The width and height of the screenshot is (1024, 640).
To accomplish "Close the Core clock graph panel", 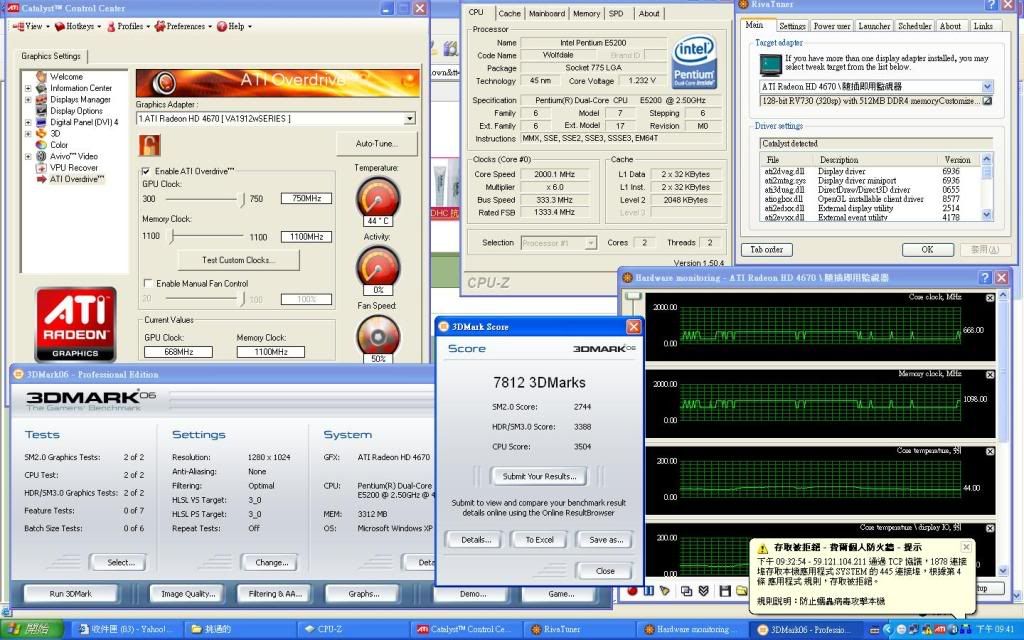I will 990,298.
